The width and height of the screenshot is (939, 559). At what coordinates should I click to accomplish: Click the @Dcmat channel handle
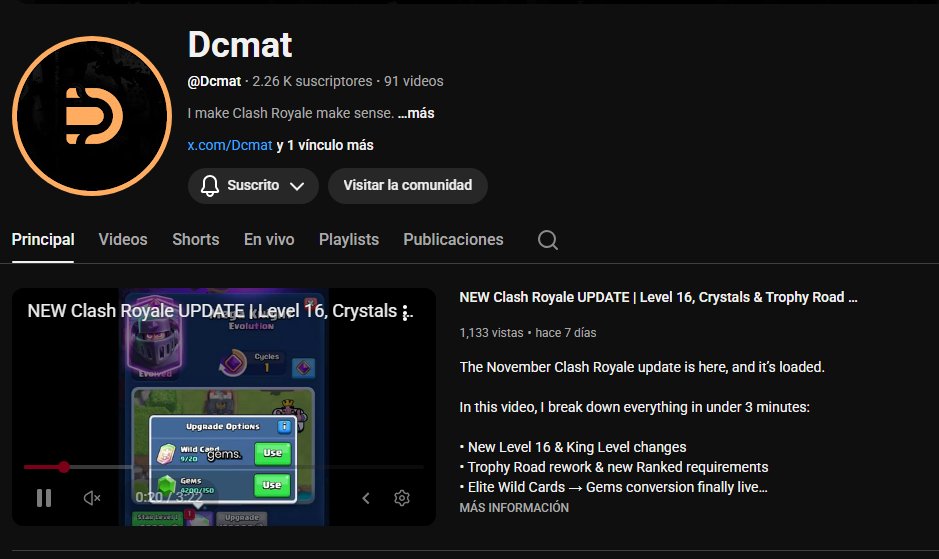point(214,81)
